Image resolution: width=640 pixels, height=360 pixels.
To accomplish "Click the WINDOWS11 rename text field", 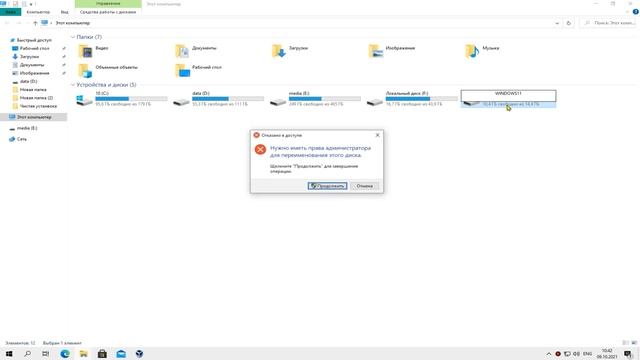I will (x=508, y=96).
